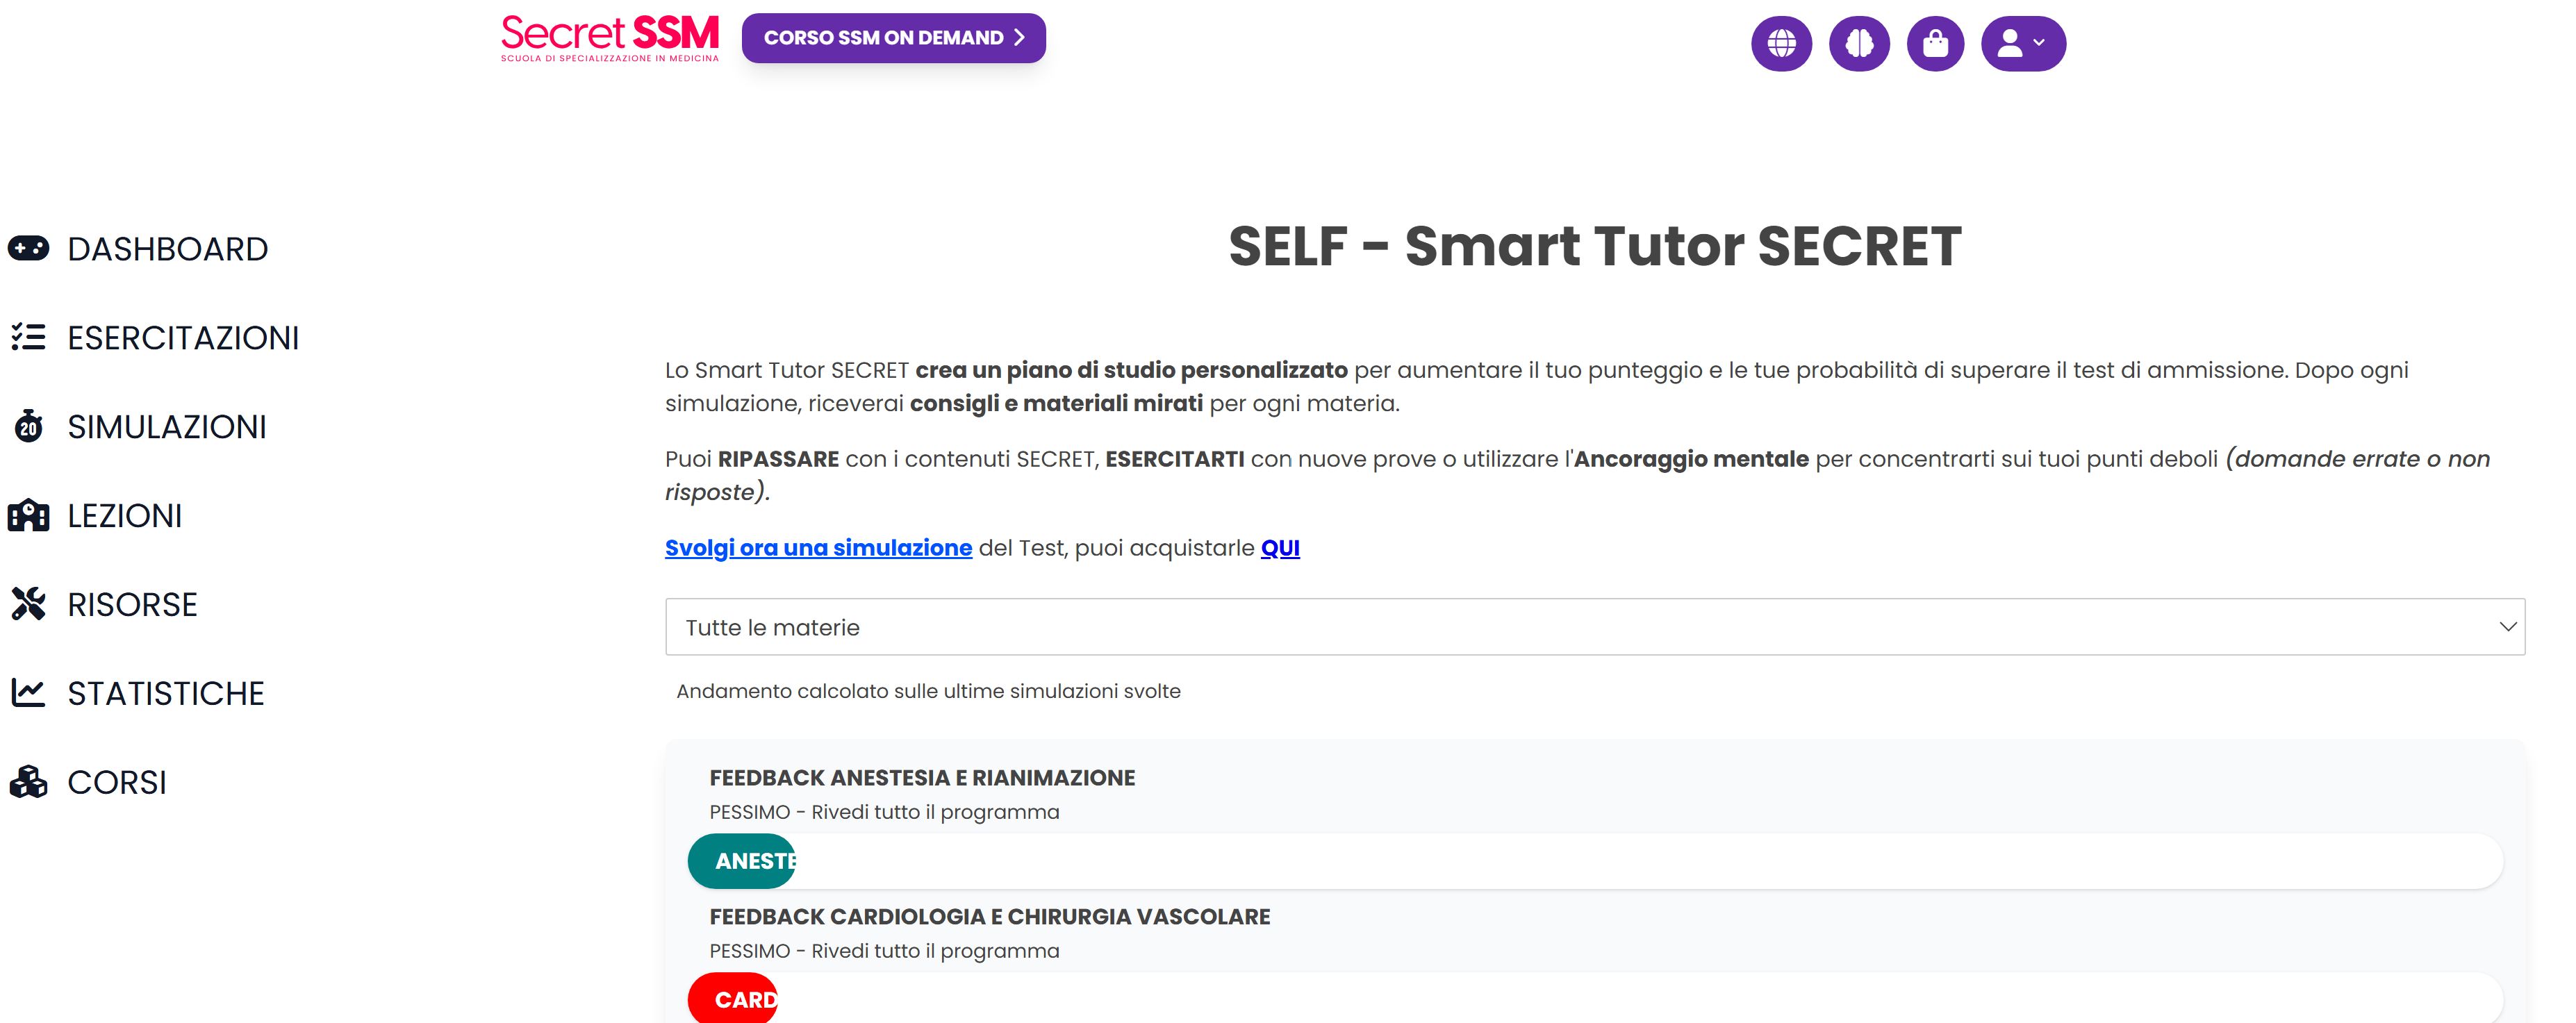The height and width of the screenshot is (1023, 2576).
Task: Click the Dashboard gamepad icon
Action: click(28, 248)
